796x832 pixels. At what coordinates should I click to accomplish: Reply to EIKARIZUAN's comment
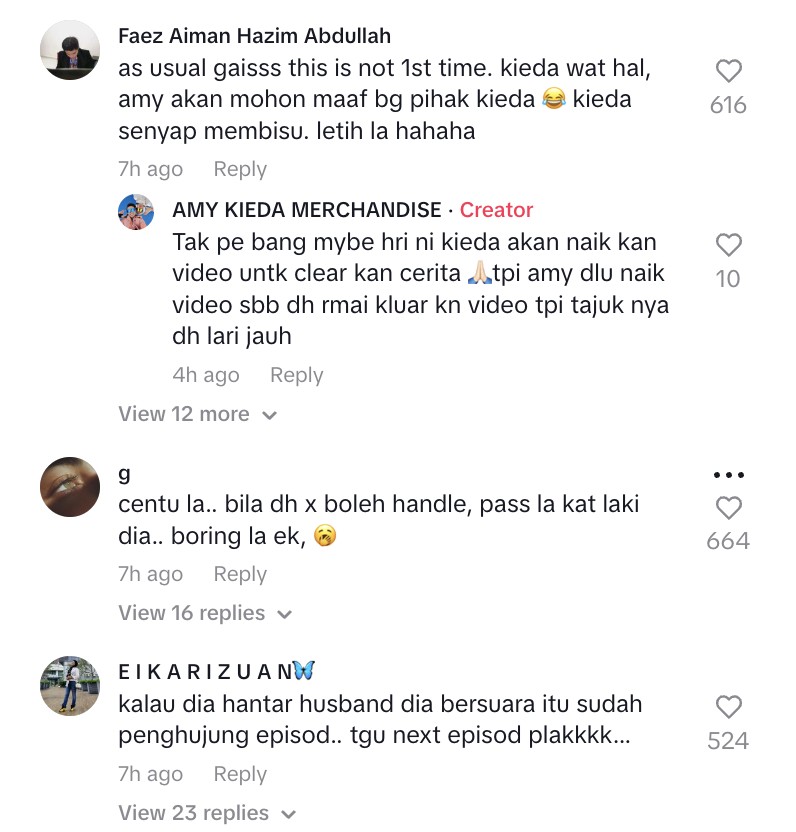240,774
